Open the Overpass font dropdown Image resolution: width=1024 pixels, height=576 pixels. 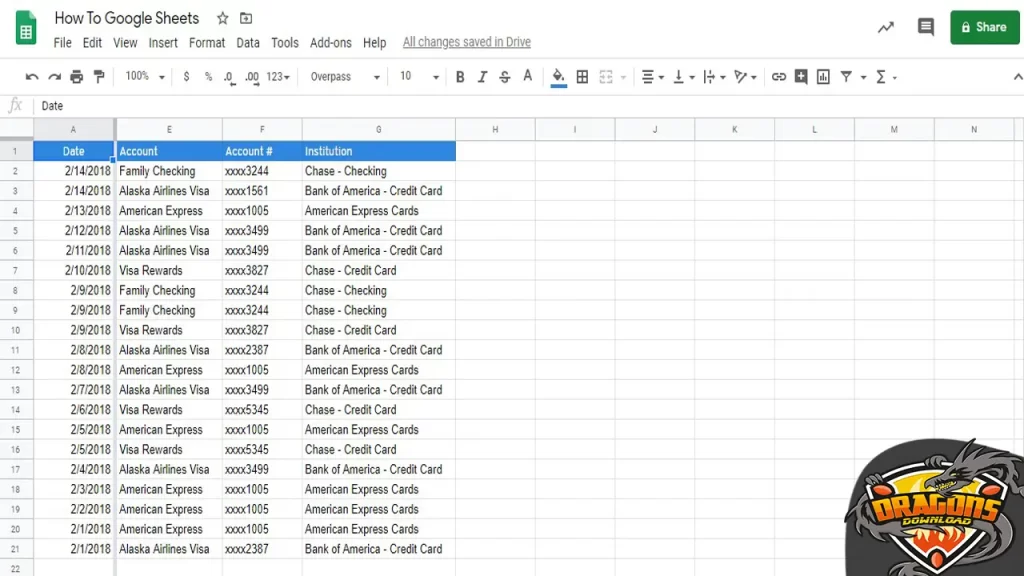point(345,77)
